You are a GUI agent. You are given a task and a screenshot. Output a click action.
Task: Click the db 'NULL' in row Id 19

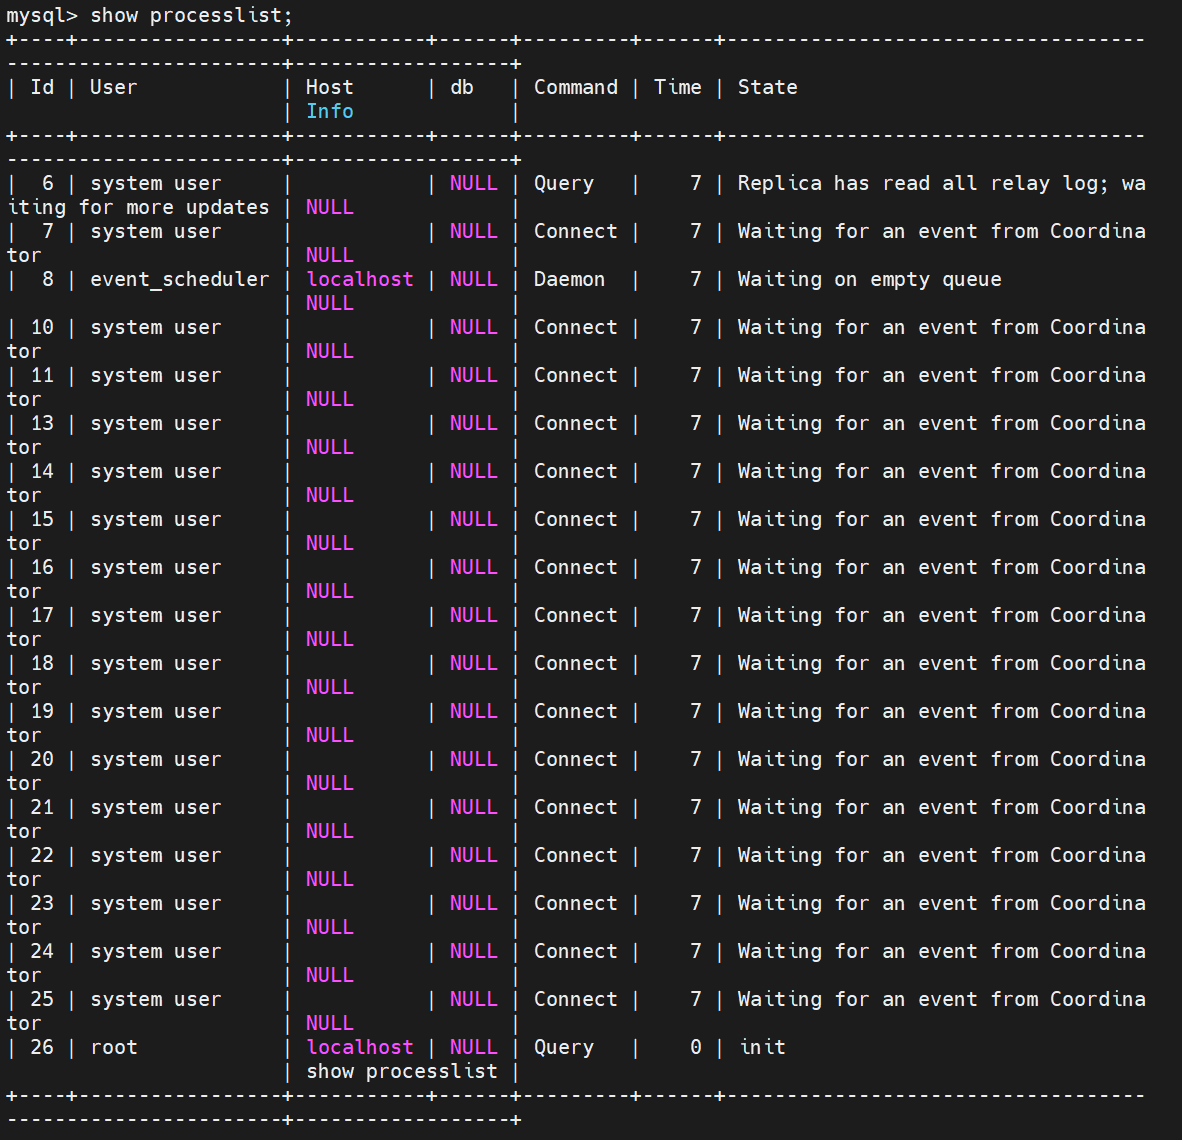point(473,712)
